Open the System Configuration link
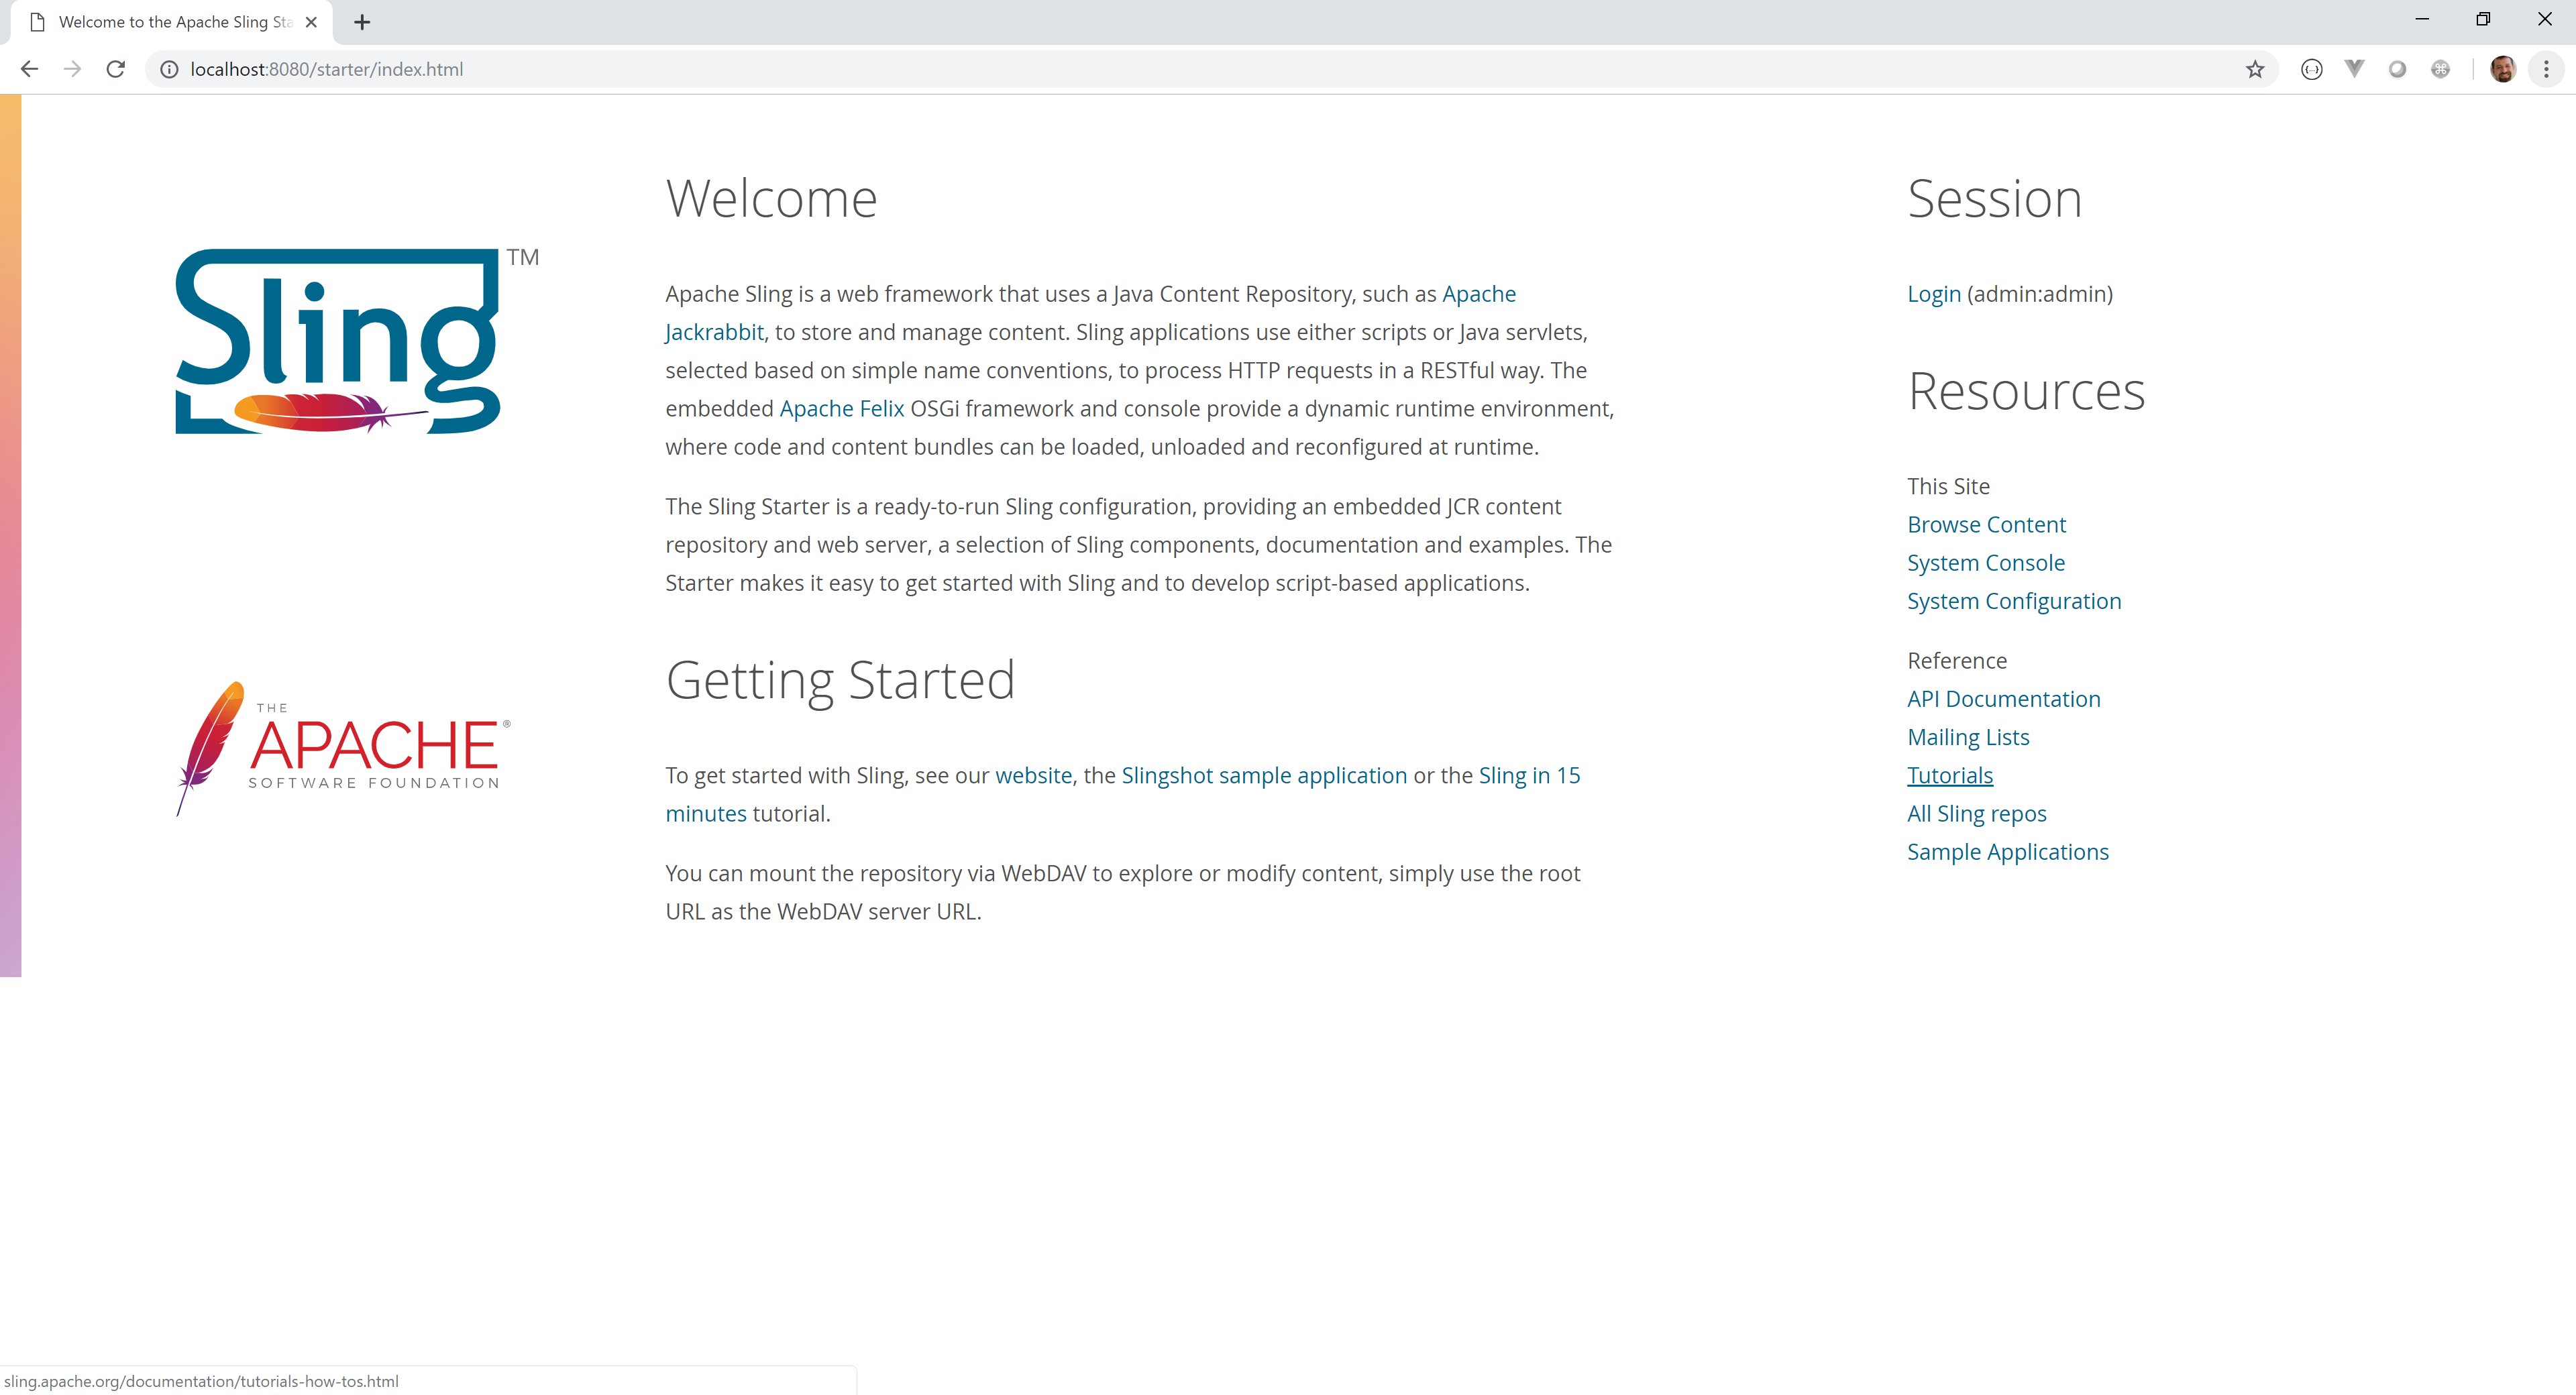2576x1395 pixels. coord(2013,601)
